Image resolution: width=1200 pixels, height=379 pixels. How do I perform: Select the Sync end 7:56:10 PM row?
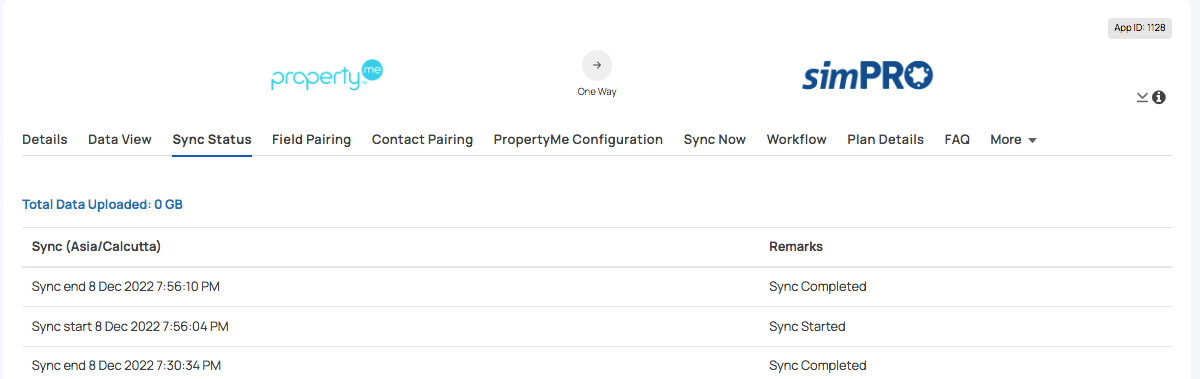[597, 286]
